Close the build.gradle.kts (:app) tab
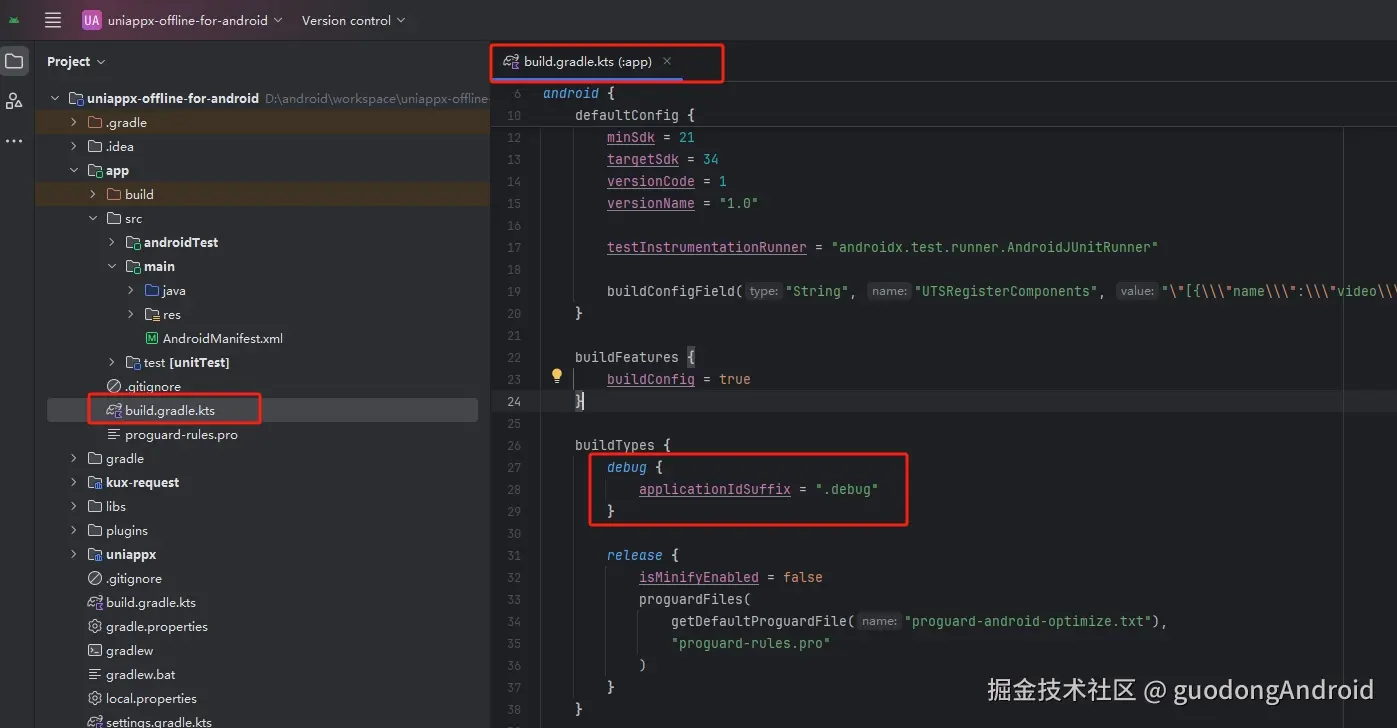Image resolution: width=1397 pixels, height=728 pixels. [667, 62]
